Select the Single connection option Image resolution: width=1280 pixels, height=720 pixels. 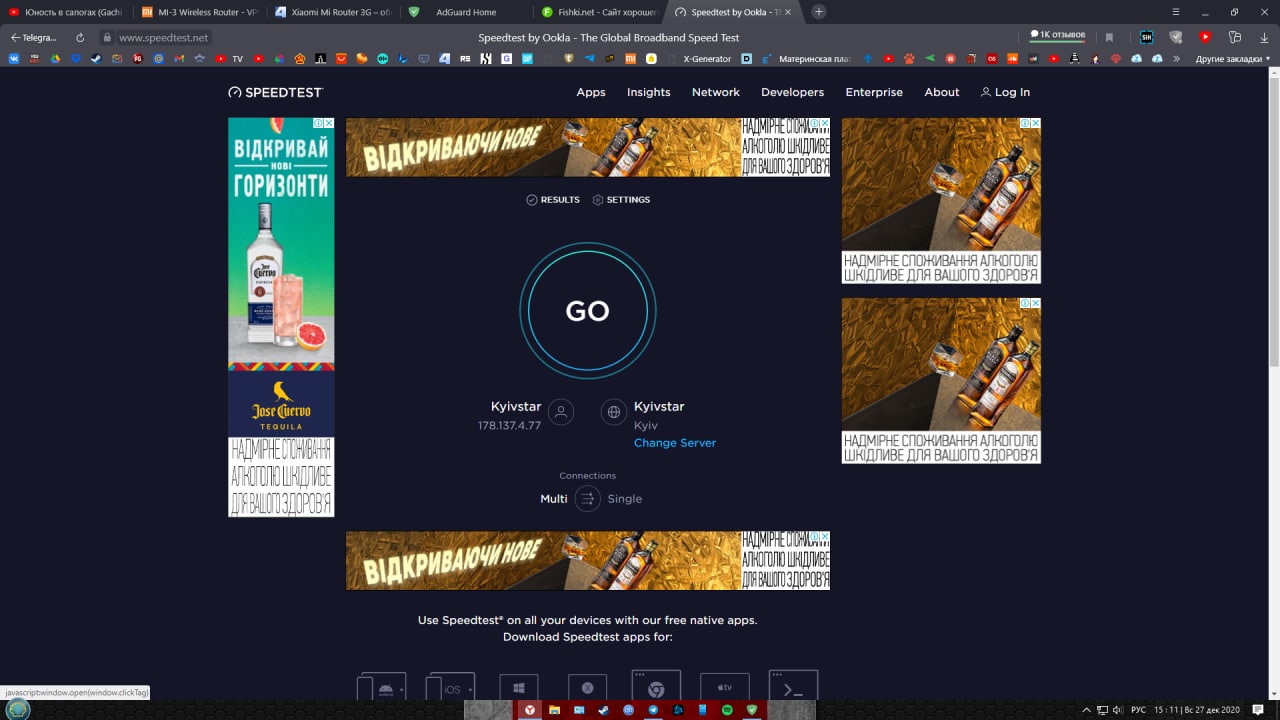click(x=625, y=499)
